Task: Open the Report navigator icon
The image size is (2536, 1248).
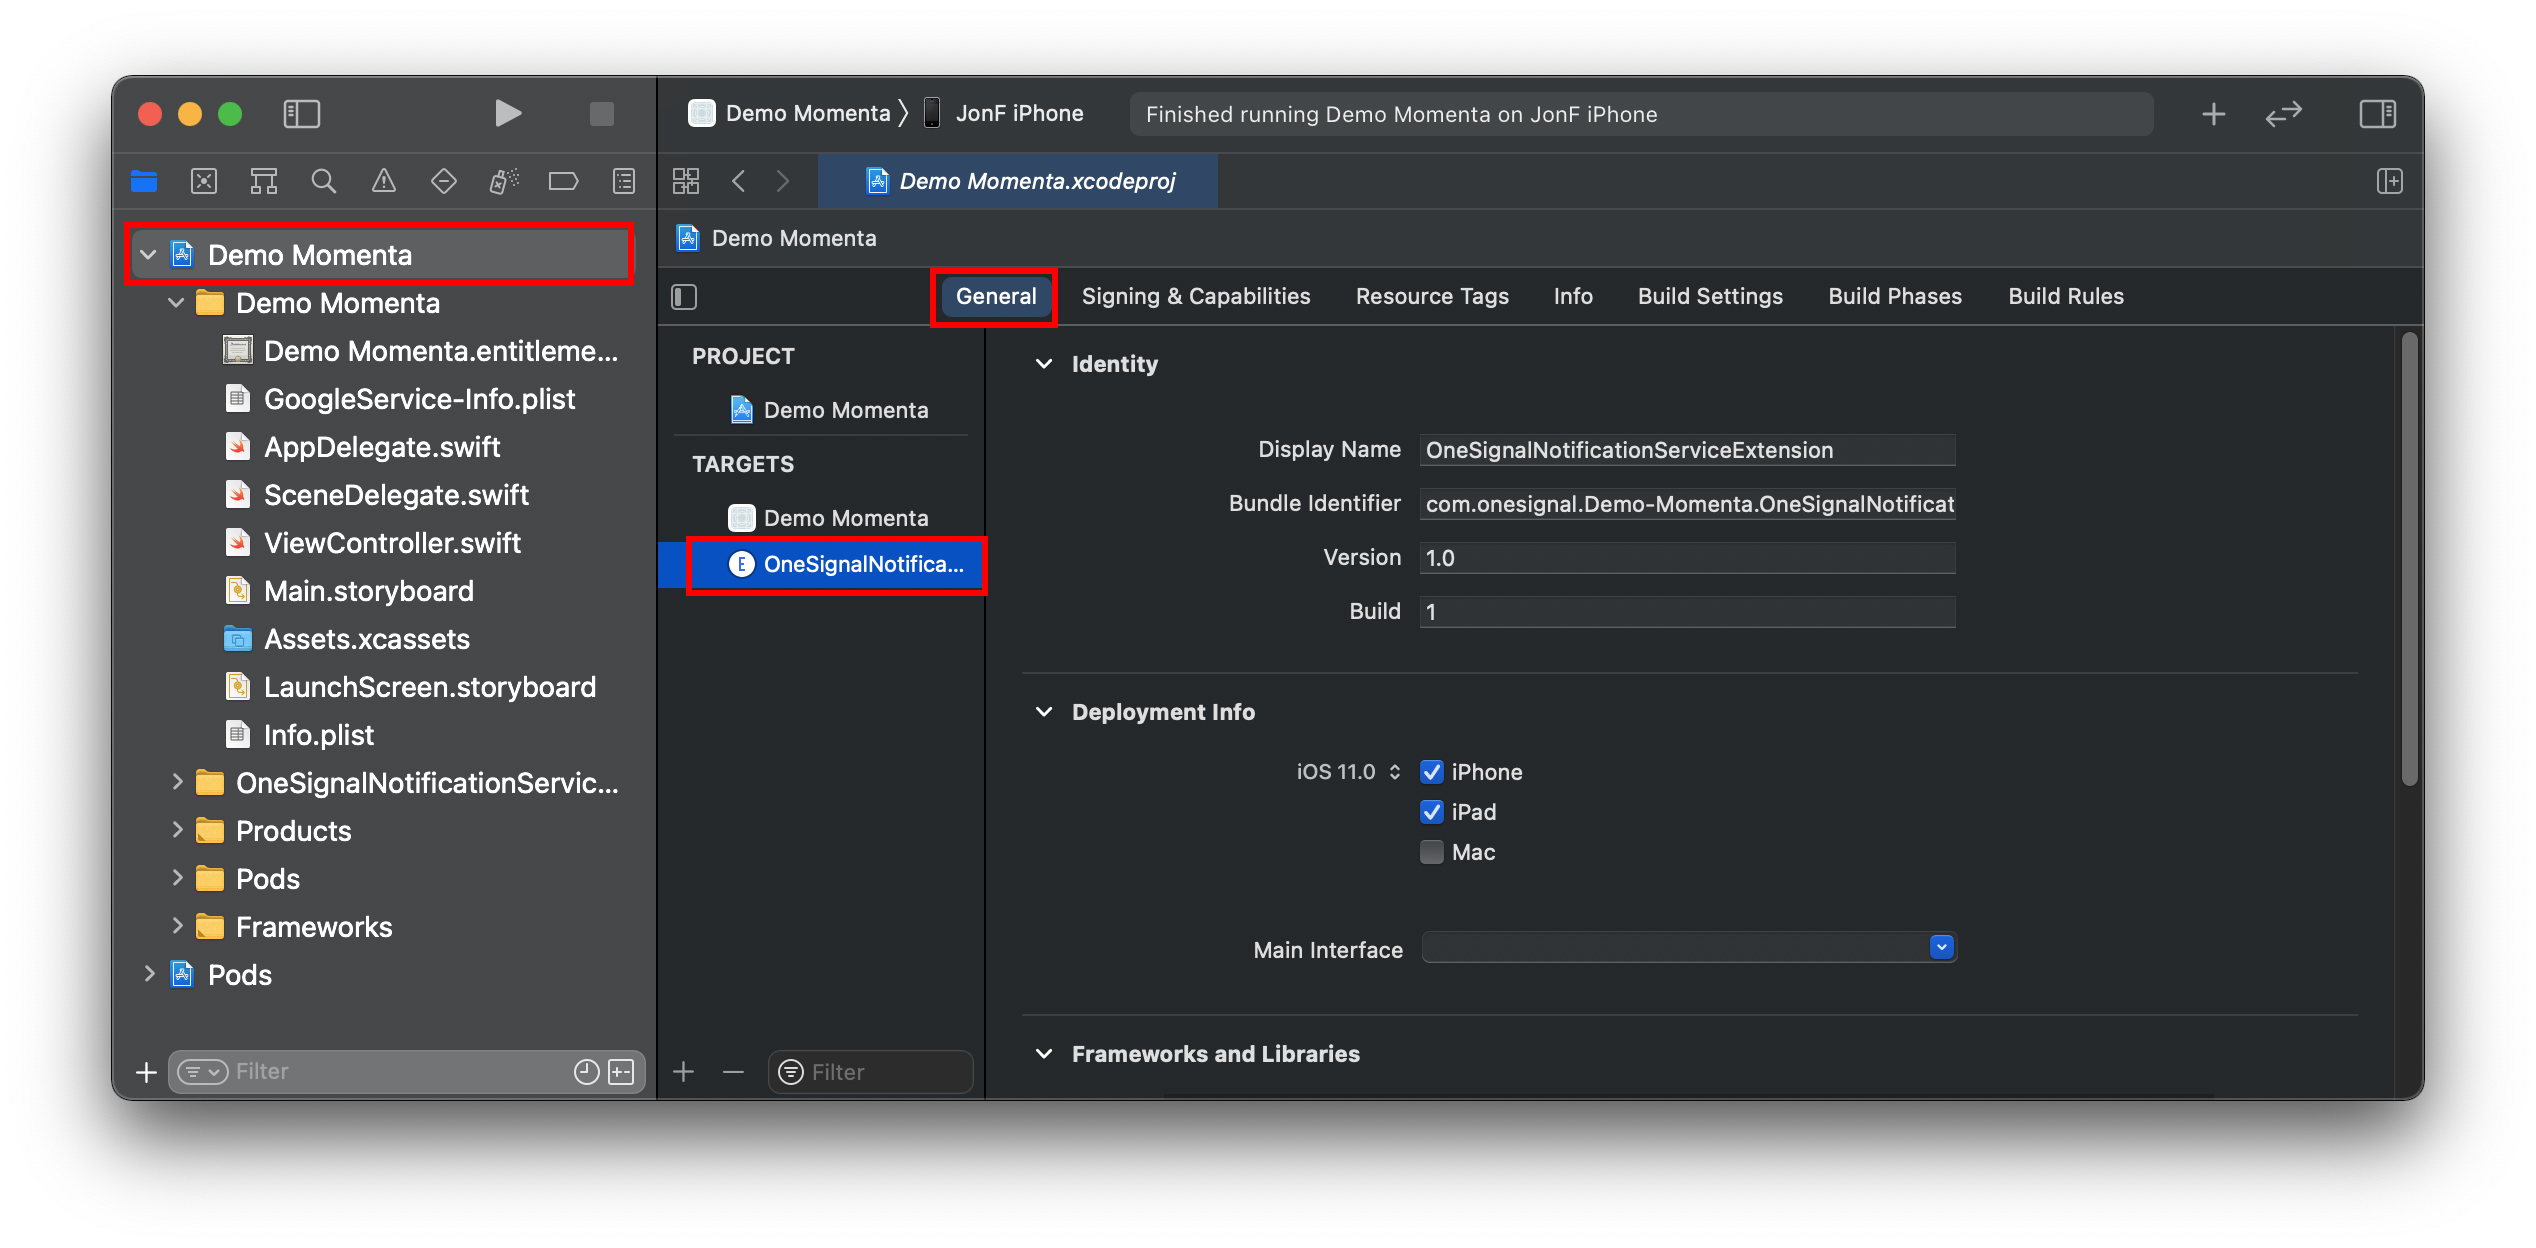Action: [624, 181]
